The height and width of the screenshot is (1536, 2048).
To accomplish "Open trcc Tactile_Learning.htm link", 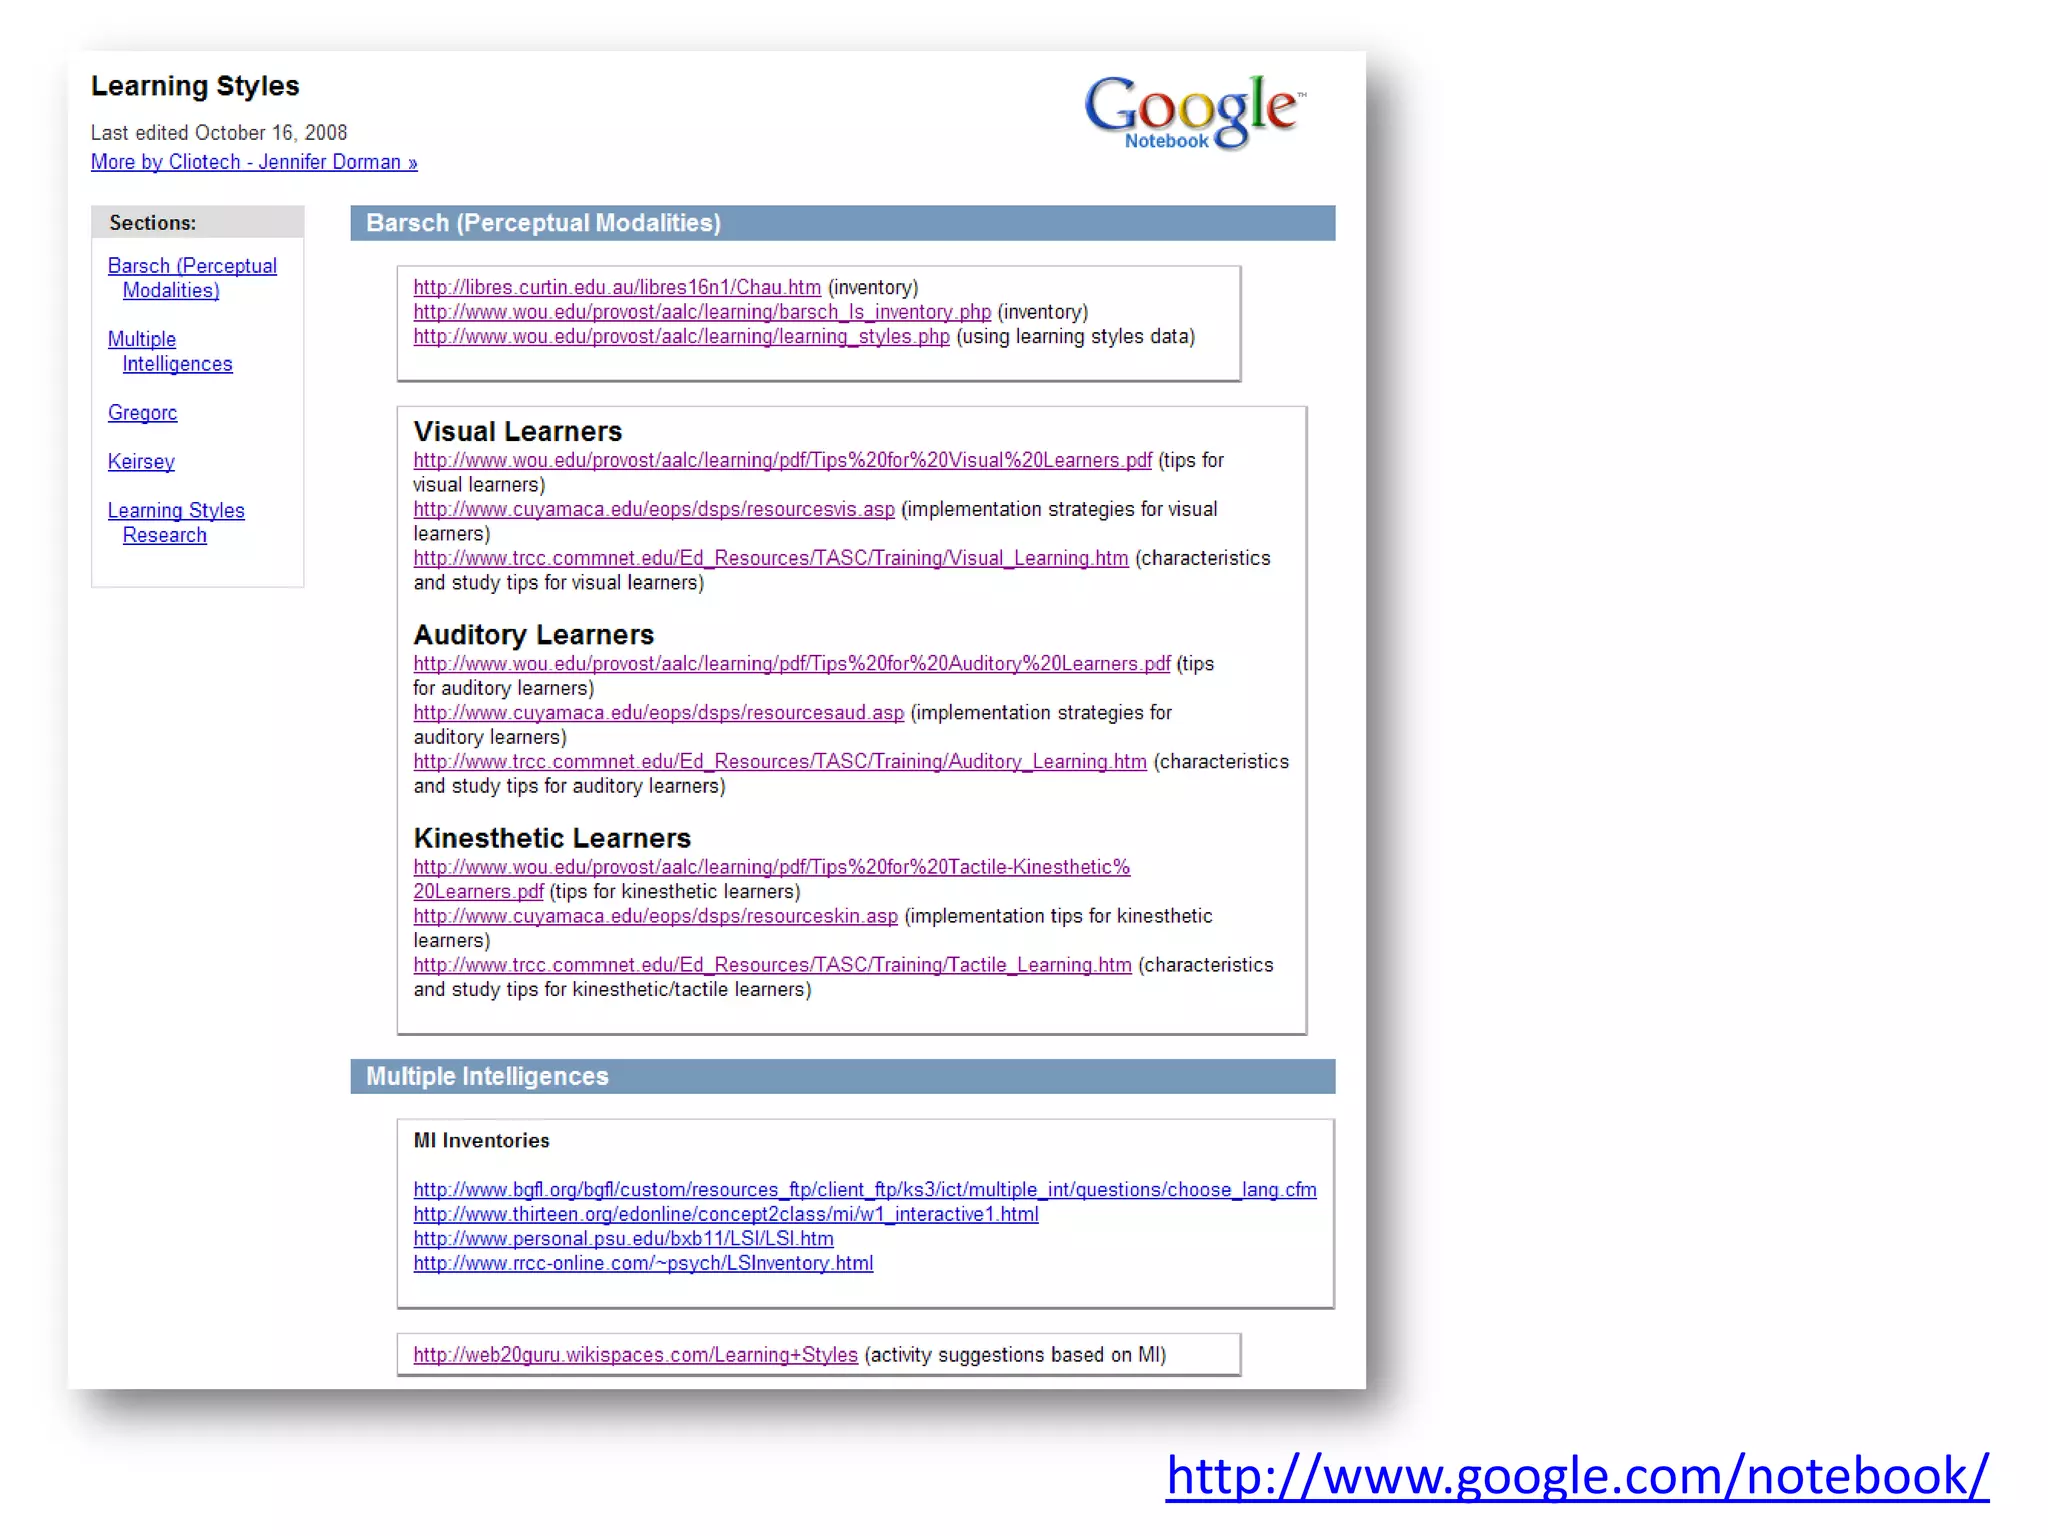I will pos(772,966).
